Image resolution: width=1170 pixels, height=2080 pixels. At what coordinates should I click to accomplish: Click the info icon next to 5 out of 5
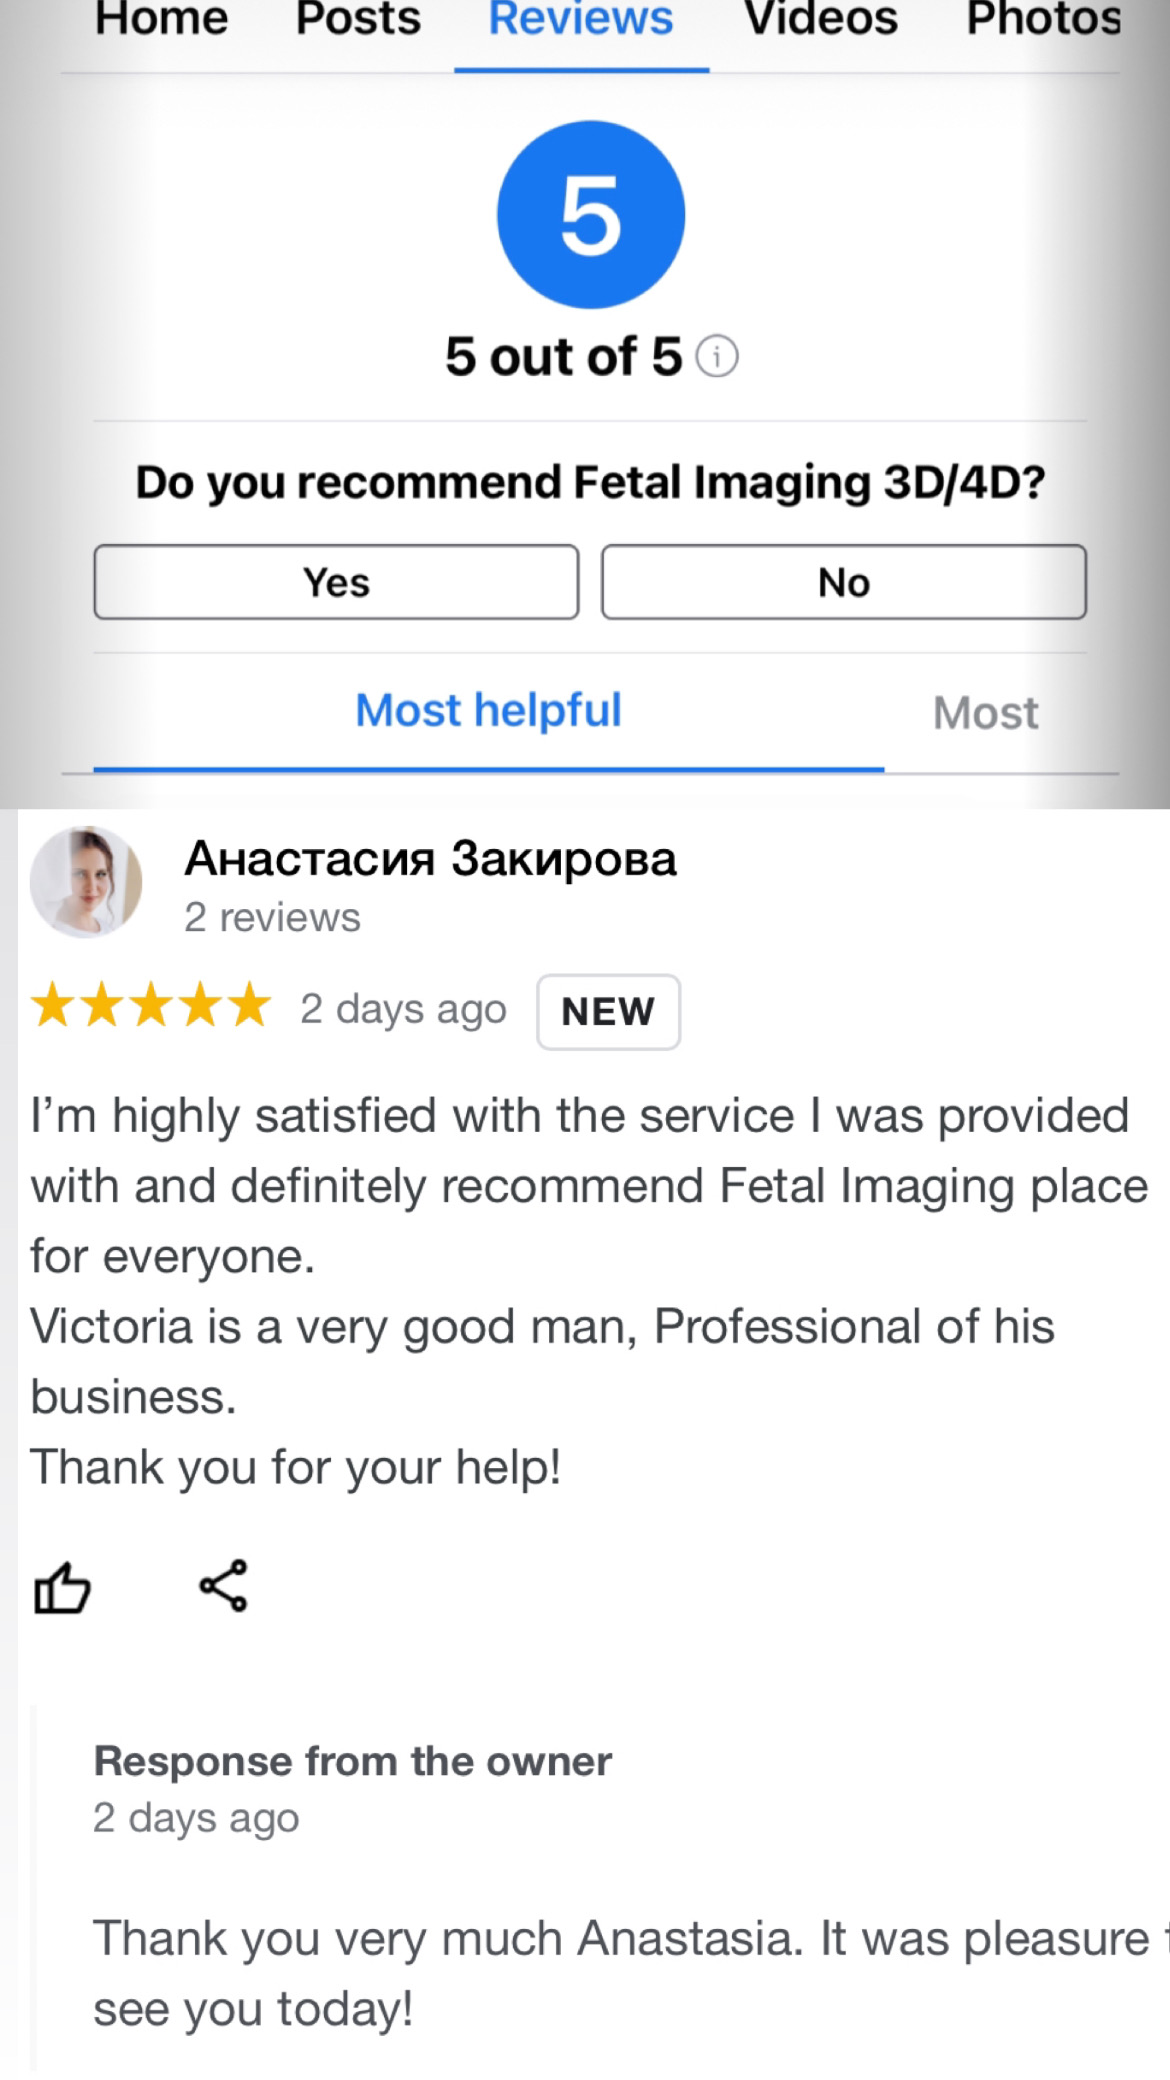[716, 357]
